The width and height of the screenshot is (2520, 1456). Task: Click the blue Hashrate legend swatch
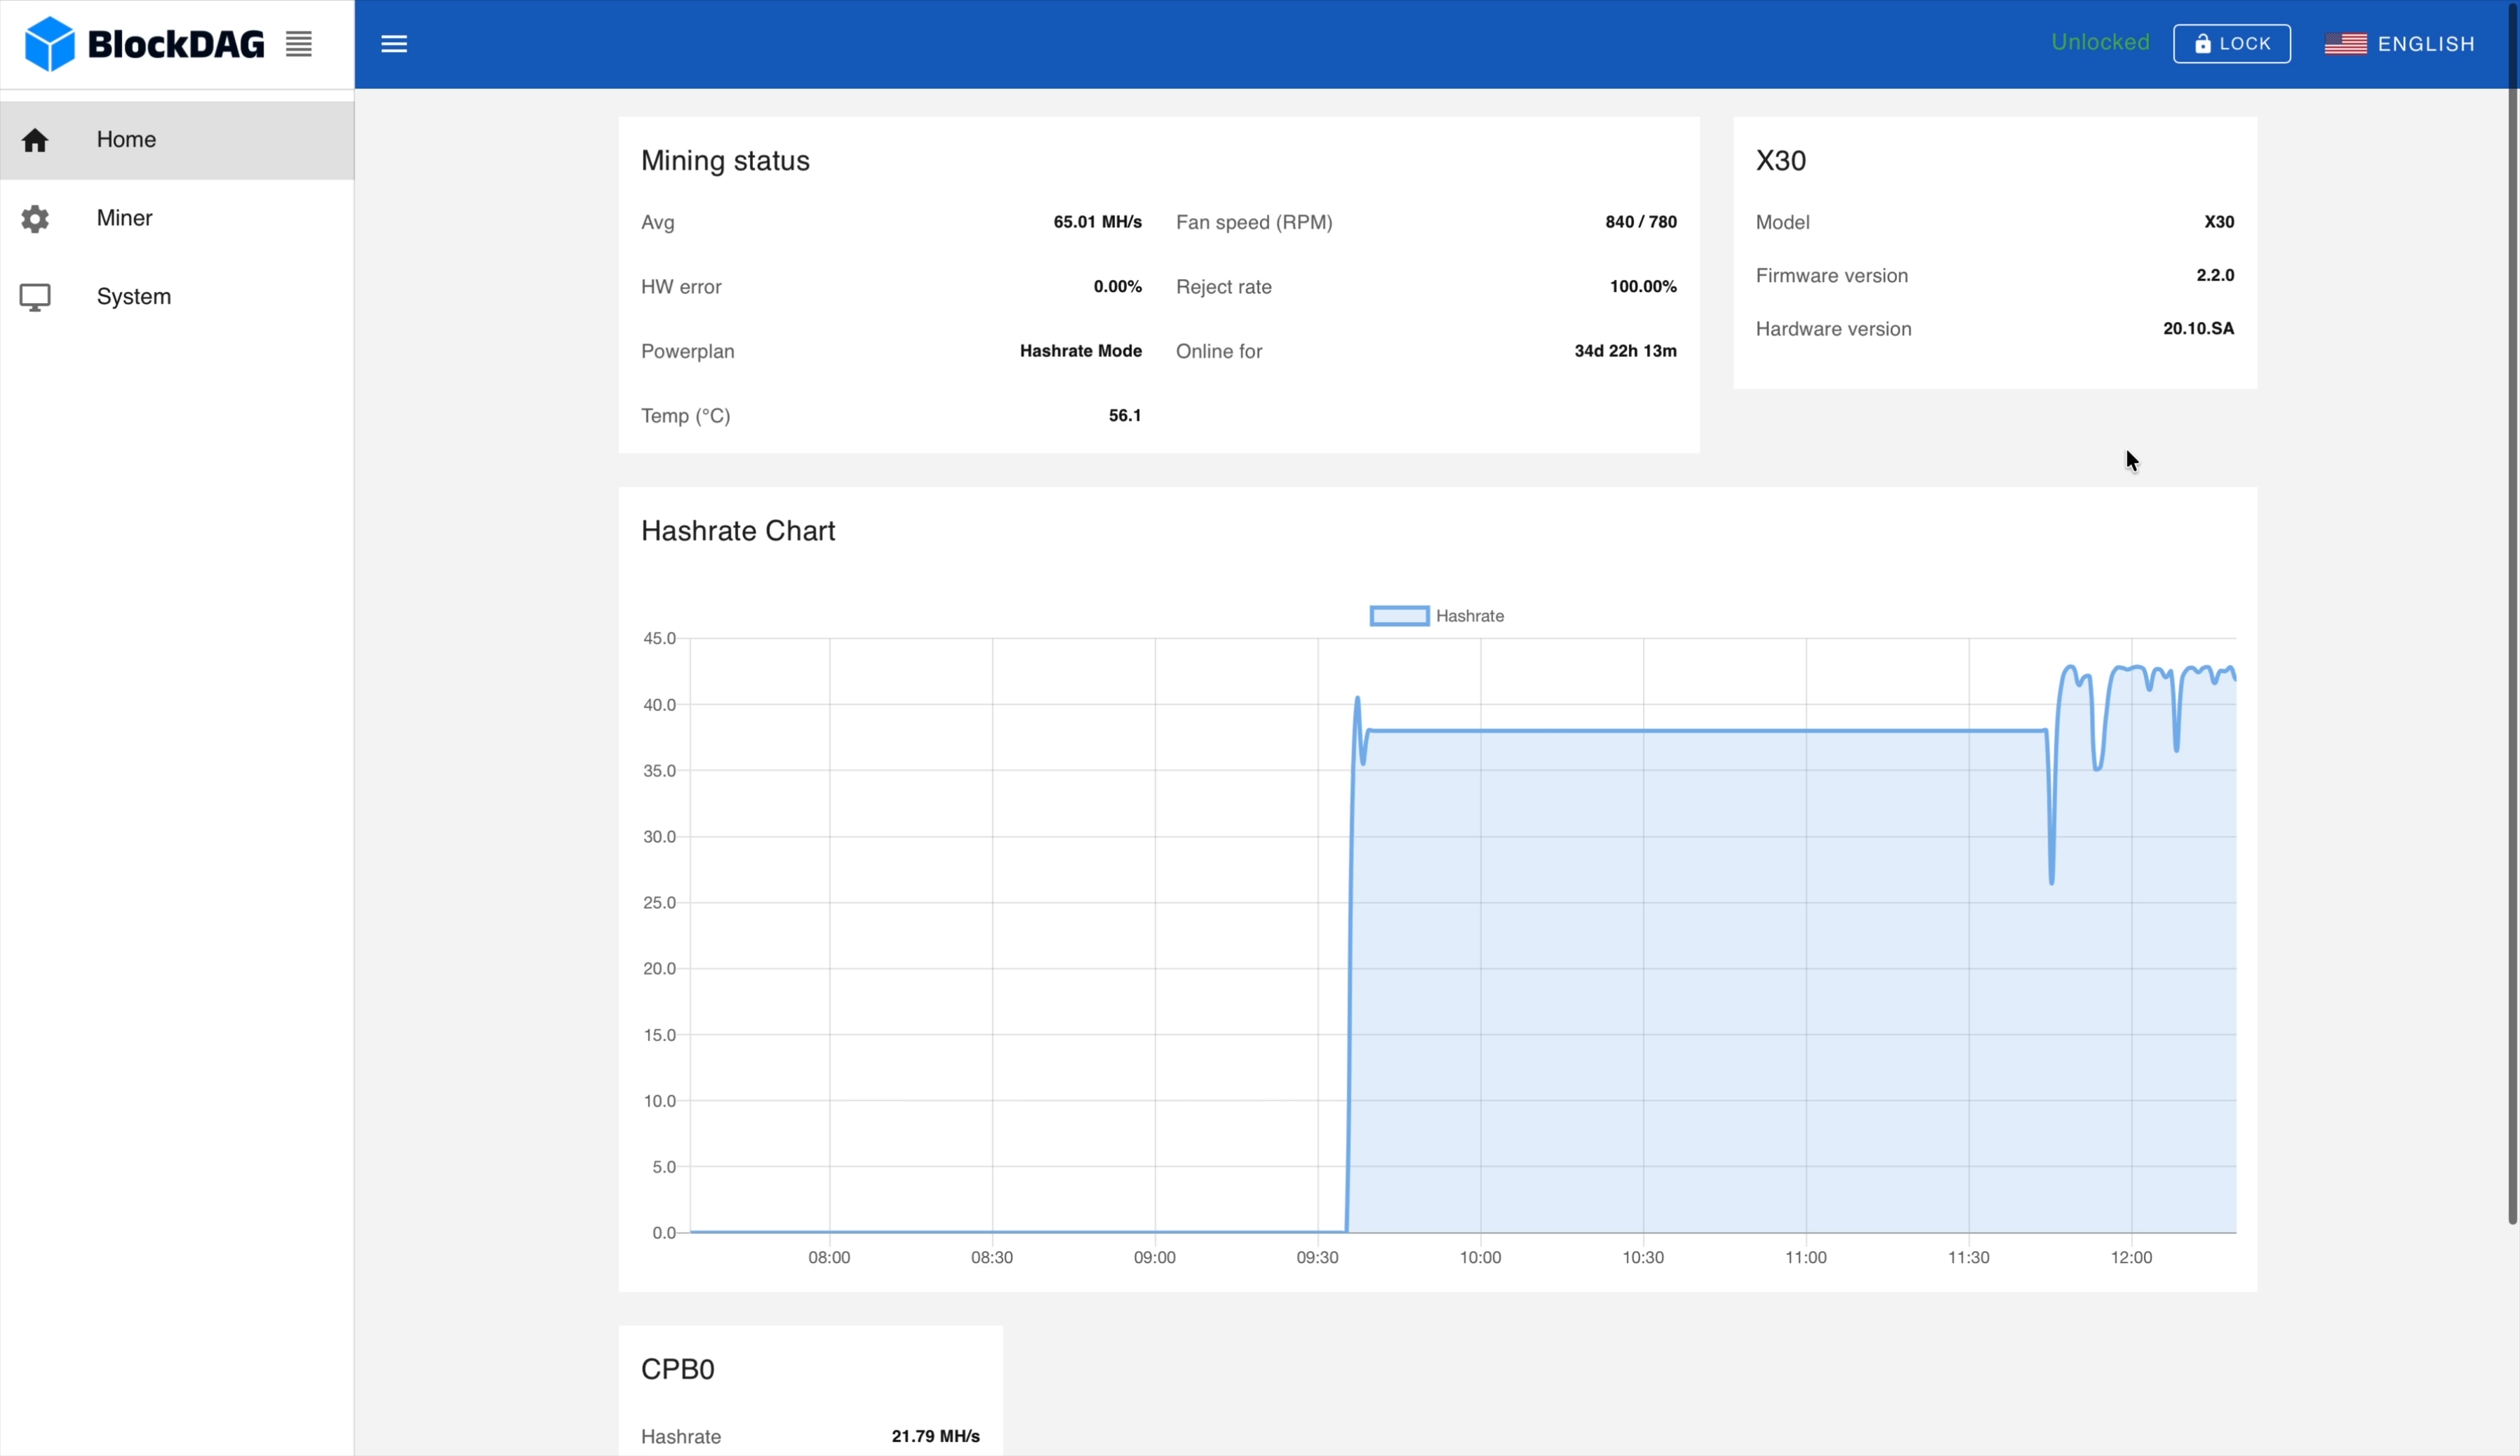coord(1398,615)
